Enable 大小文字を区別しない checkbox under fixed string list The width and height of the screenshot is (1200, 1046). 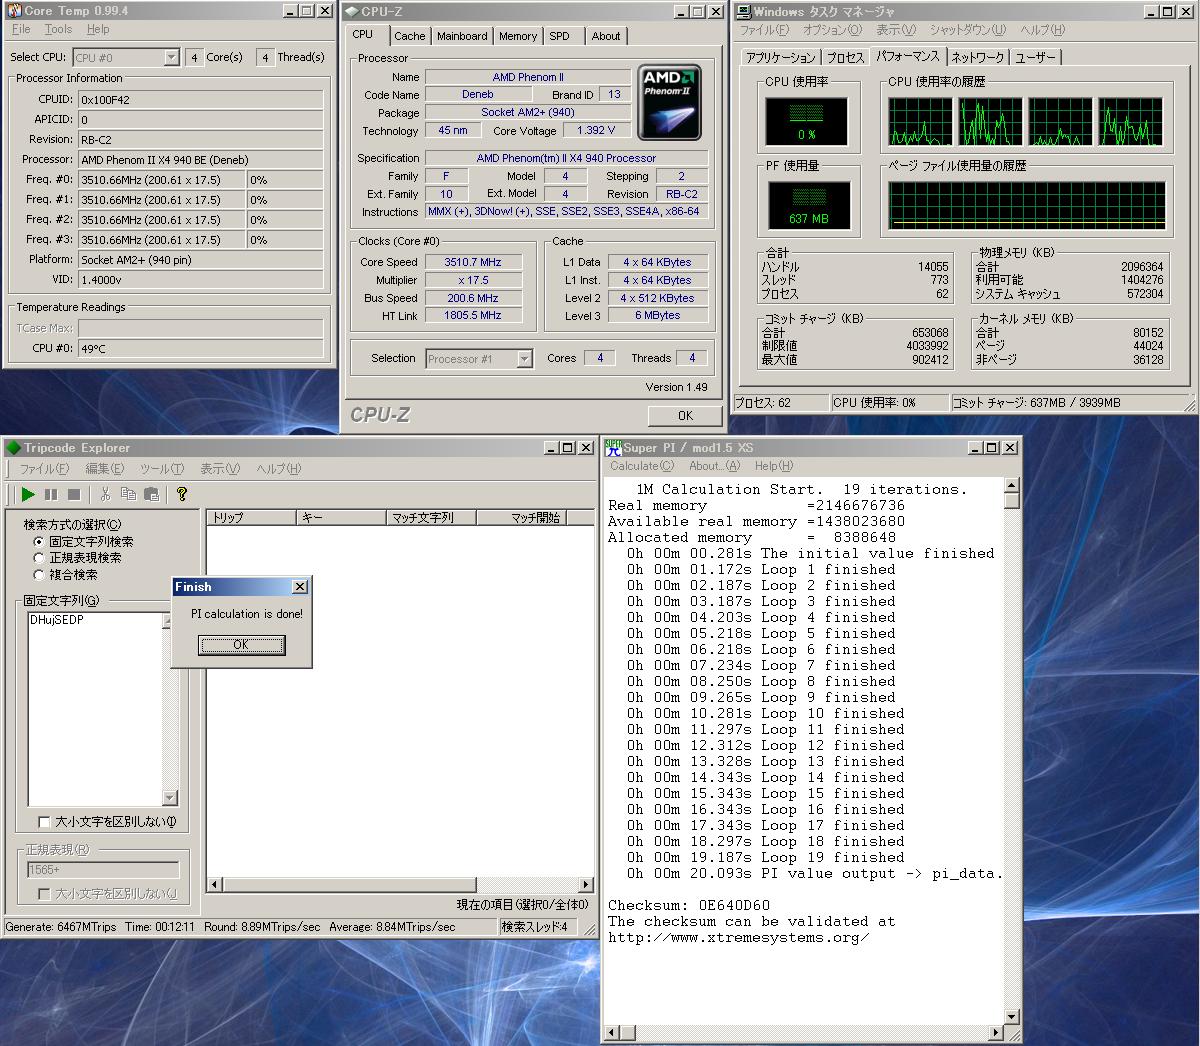(x=44, y=822)
